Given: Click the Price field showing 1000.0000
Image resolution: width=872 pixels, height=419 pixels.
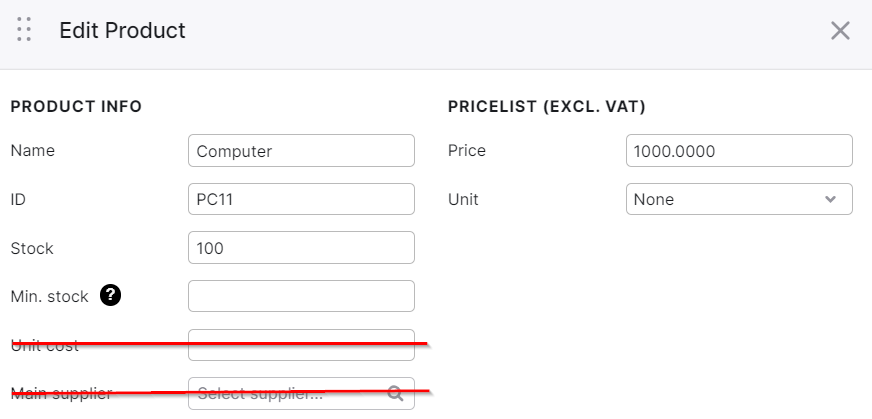Looking at the screenshot, I should point(739,151).
